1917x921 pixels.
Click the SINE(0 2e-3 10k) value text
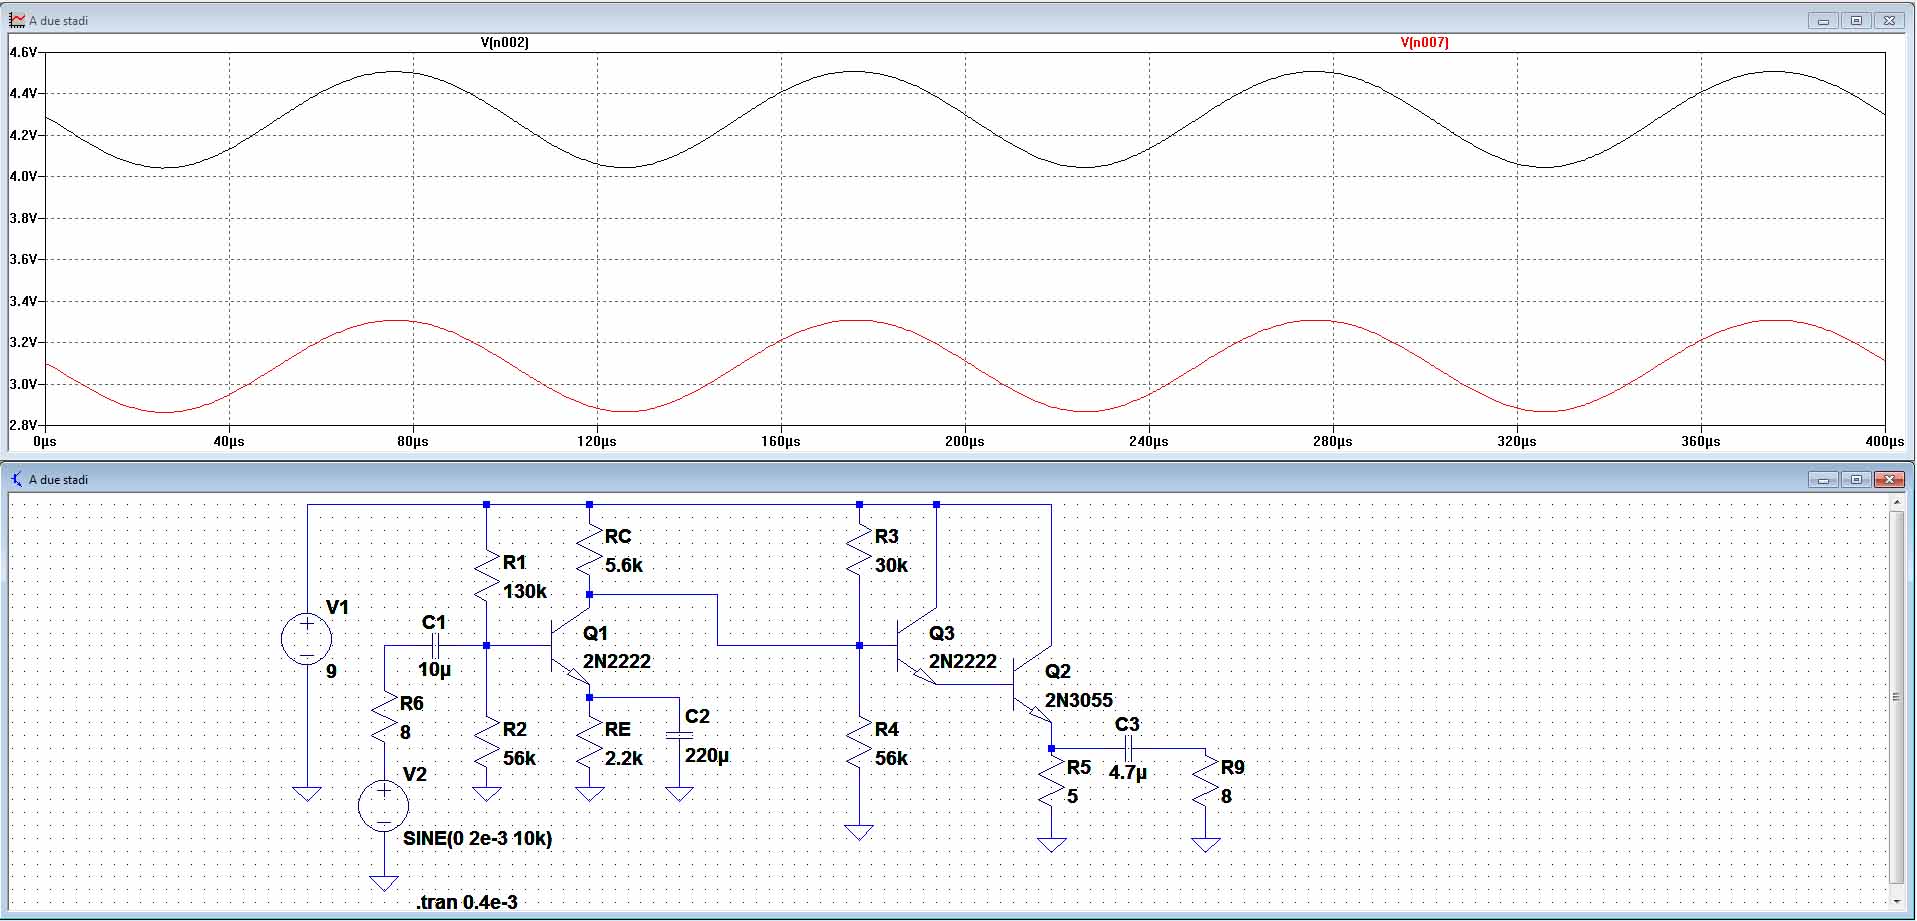(x=477, y=838)
